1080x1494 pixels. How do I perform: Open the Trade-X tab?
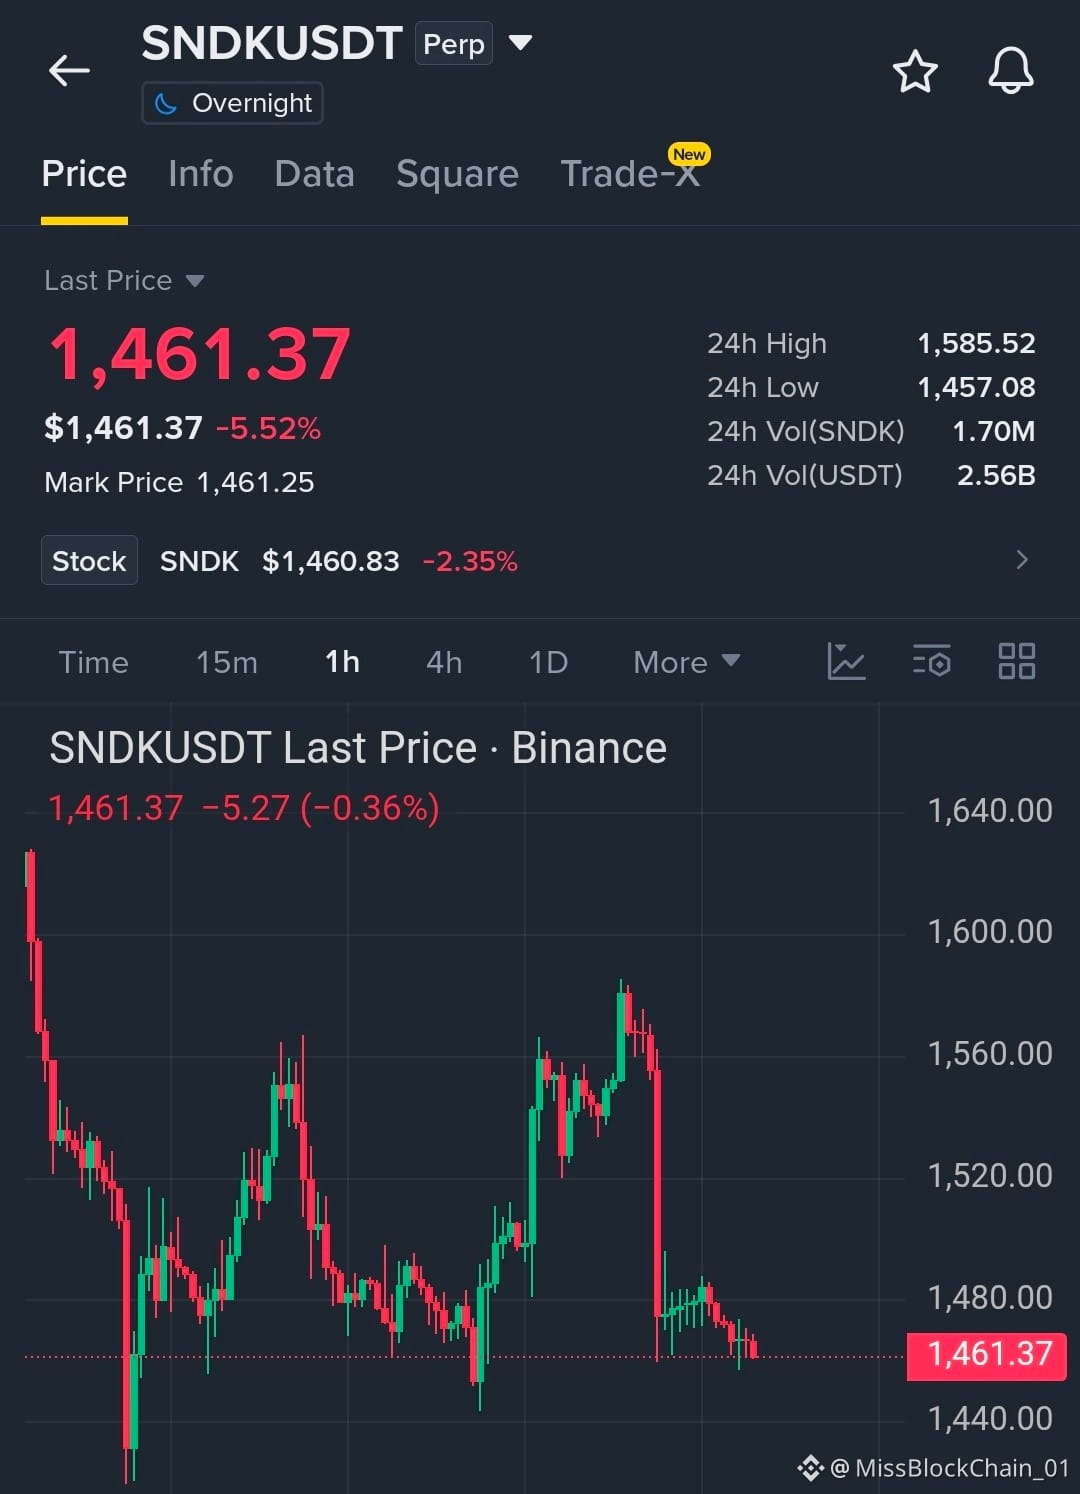pos(630,174)
